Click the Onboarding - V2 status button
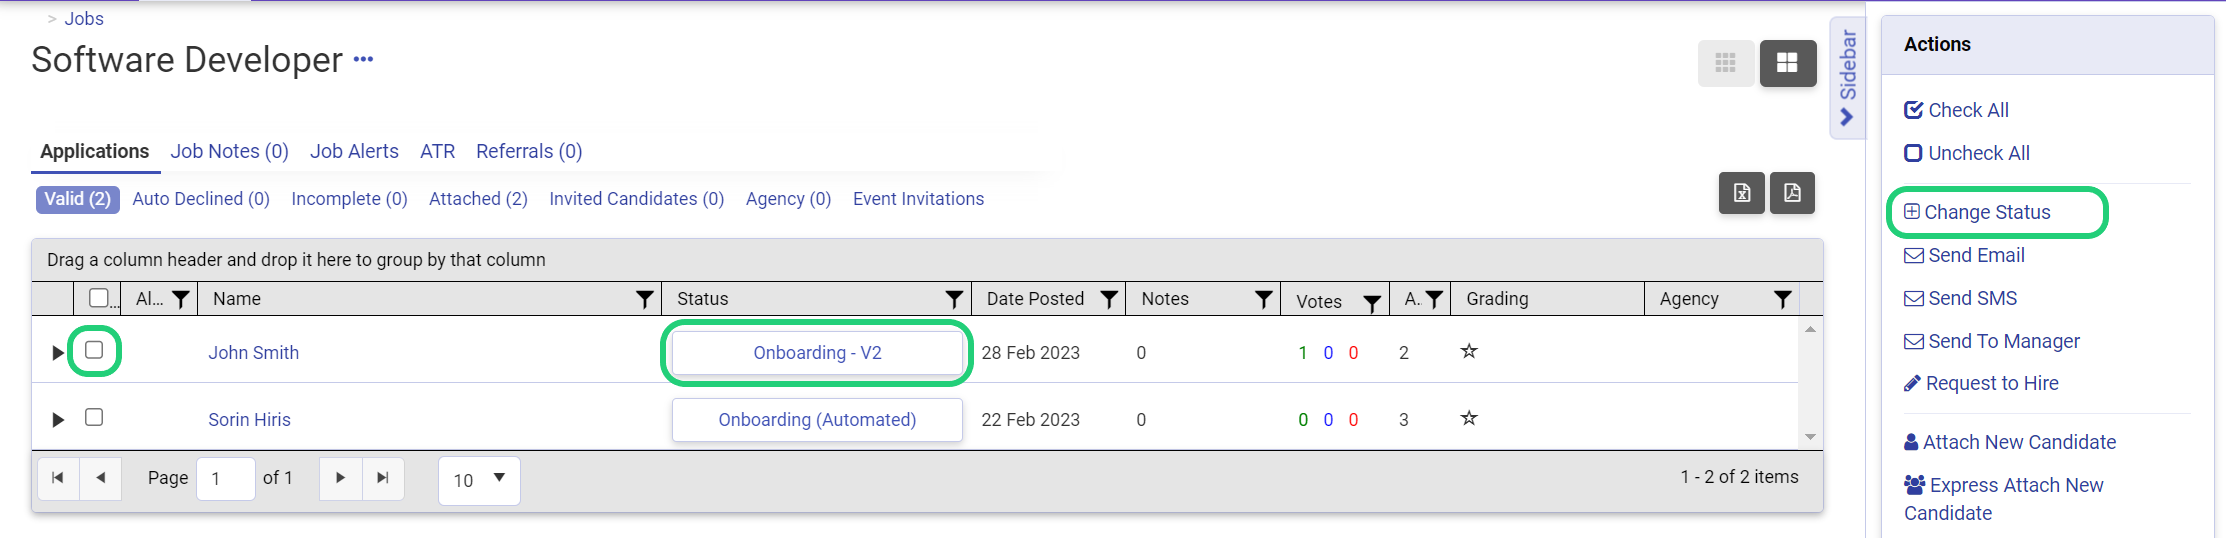Viewport: 2226px width, 538px height. 817,353
